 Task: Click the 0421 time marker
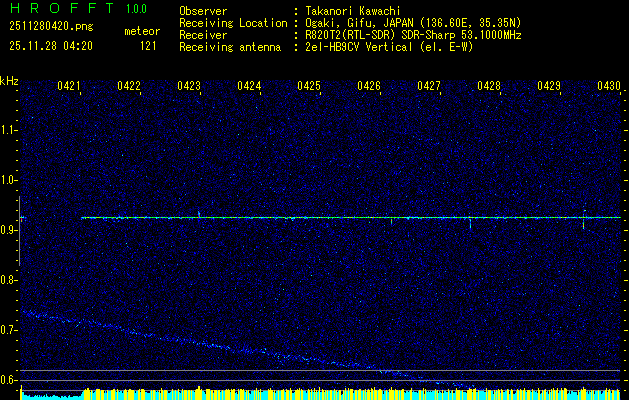[69, 87]
